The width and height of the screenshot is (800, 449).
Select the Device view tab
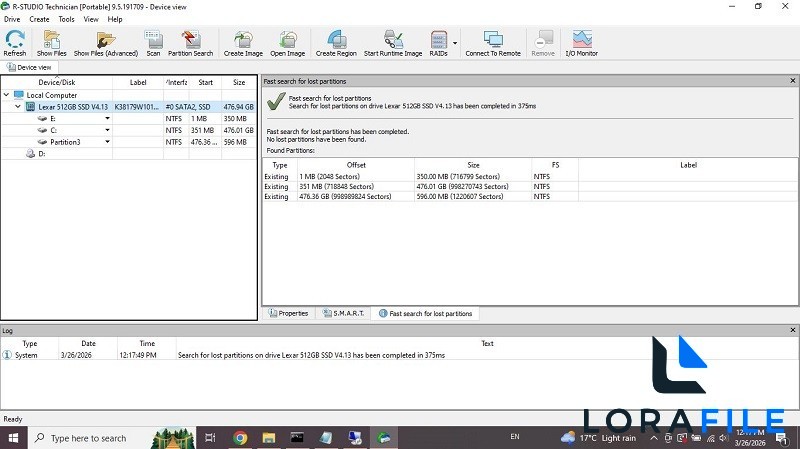[30, 67]
